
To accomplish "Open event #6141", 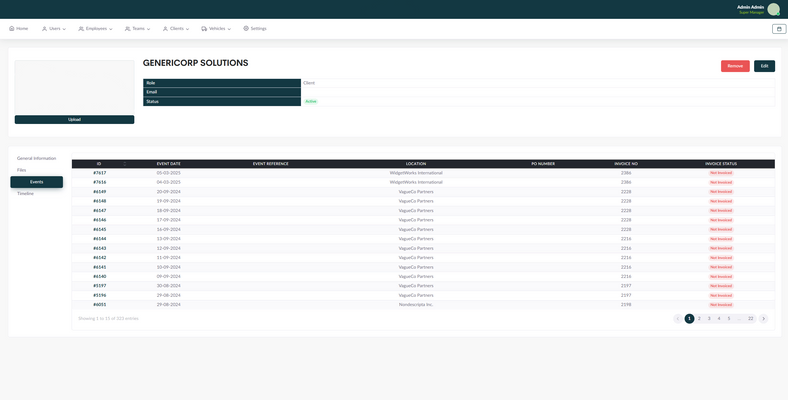I will pos(100,267).
